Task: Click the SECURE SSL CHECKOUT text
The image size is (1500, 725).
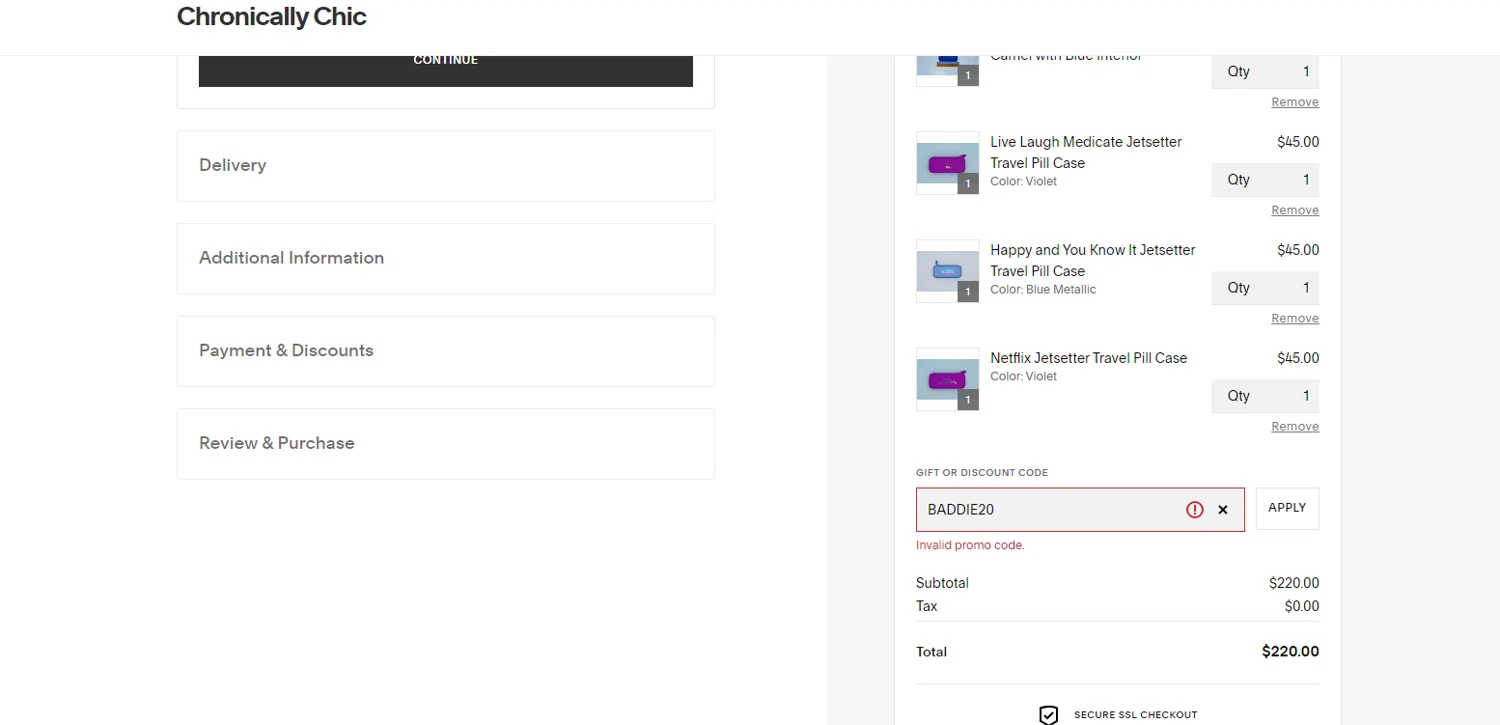Action: click(1135, 715)
